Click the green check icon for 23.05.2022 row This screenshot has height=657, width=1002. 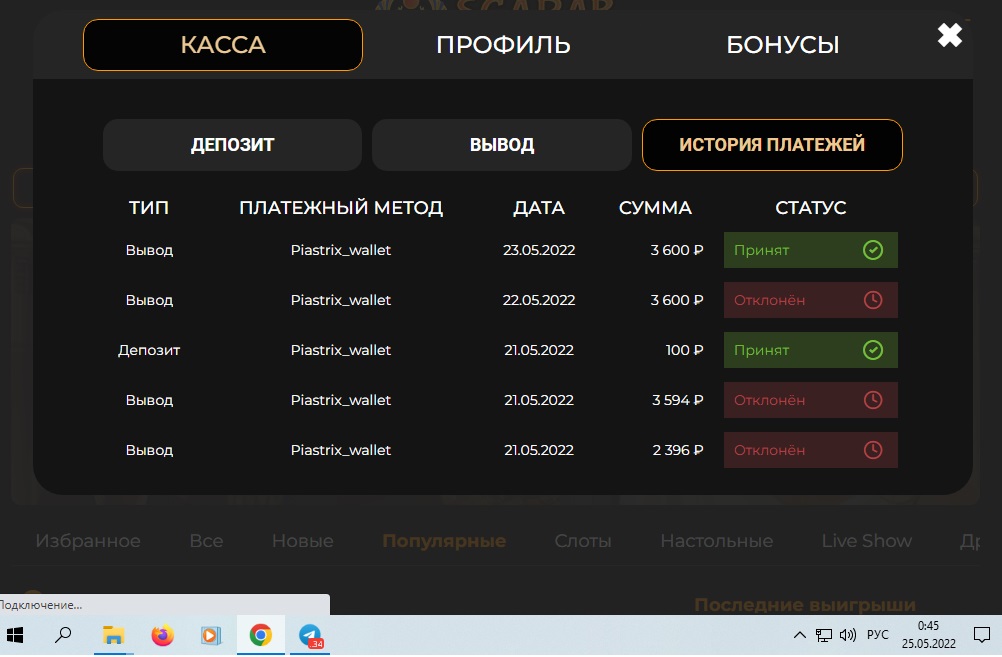pos(873,250)
